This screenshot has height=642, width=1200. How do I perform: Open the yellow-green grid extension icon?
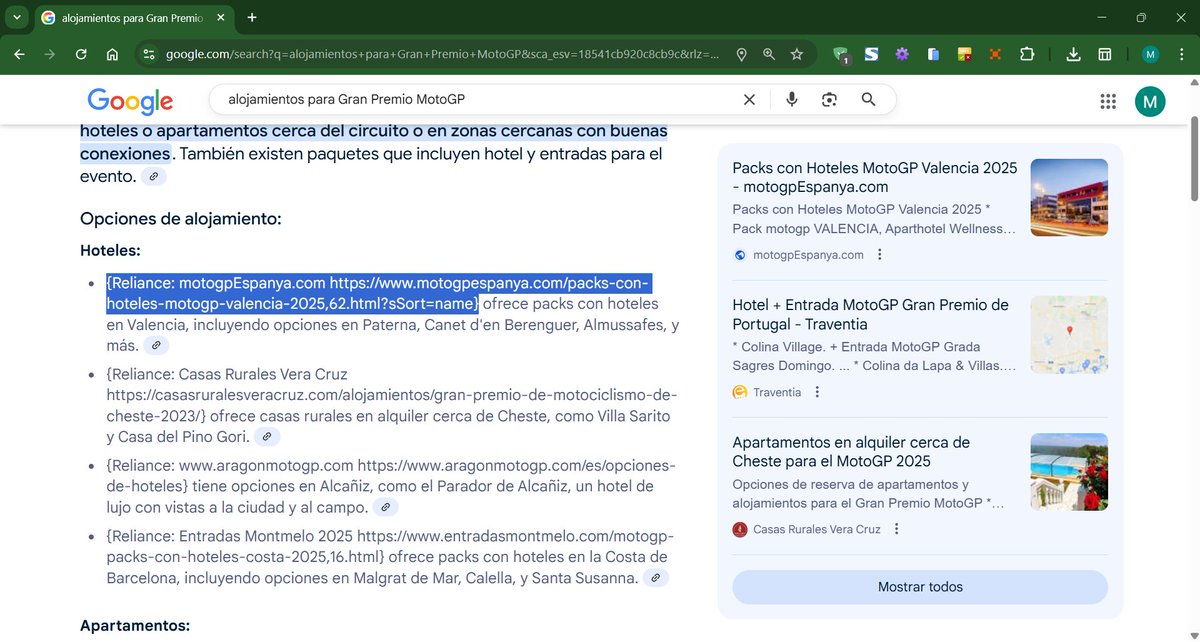(x=964, y=55)
